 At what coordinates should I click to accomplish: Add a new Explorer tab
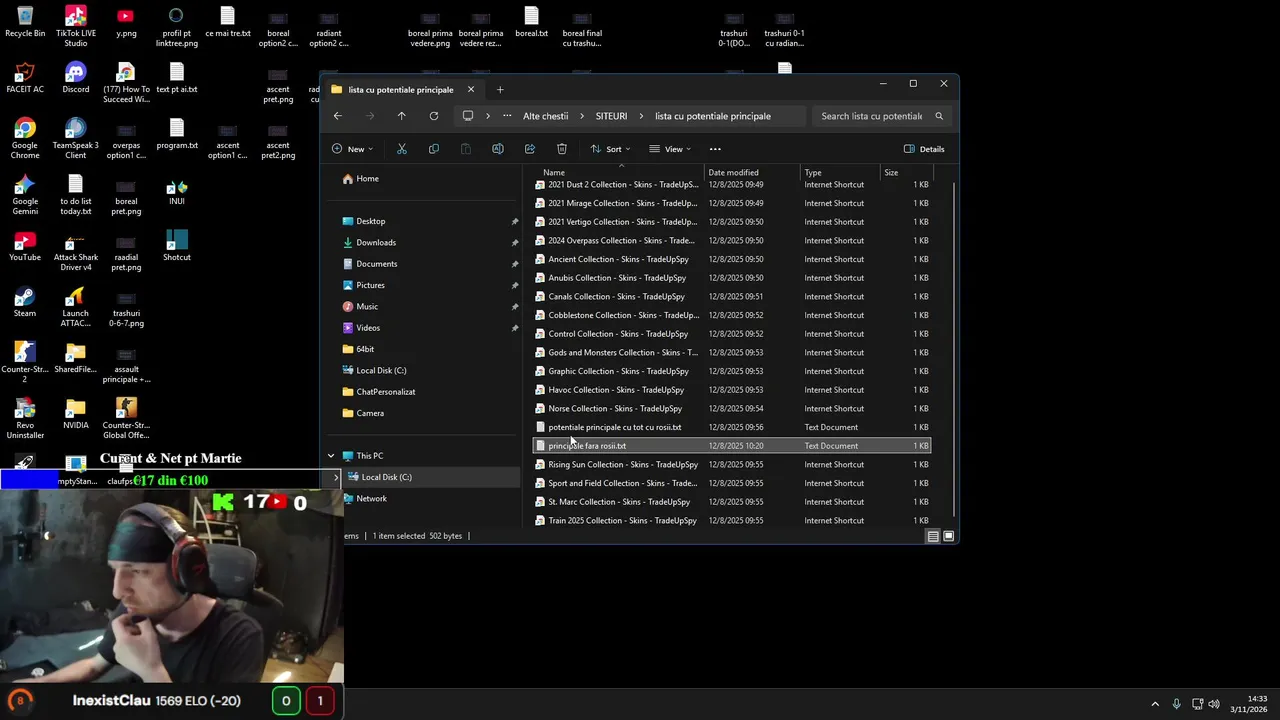click(500, 90)
